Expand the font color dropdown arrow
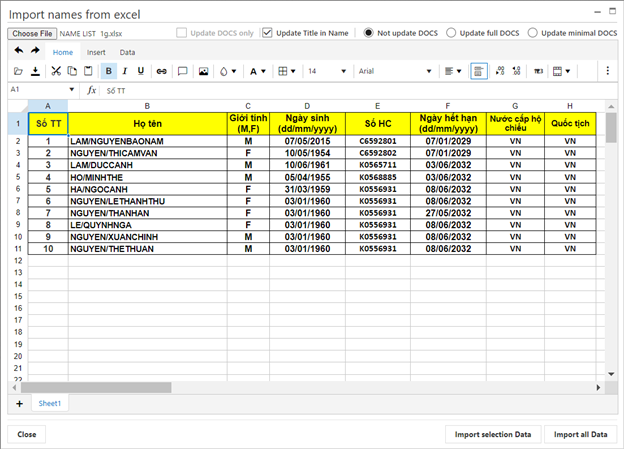 coord(263,71)
